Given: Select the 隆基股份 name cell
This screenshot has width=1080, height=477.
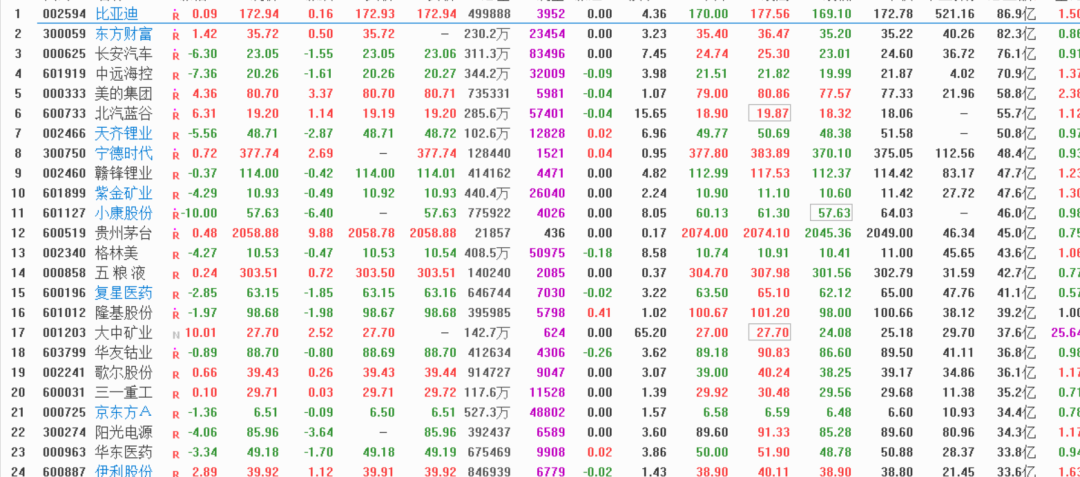Looking at the screenshot, I should 124,313.
